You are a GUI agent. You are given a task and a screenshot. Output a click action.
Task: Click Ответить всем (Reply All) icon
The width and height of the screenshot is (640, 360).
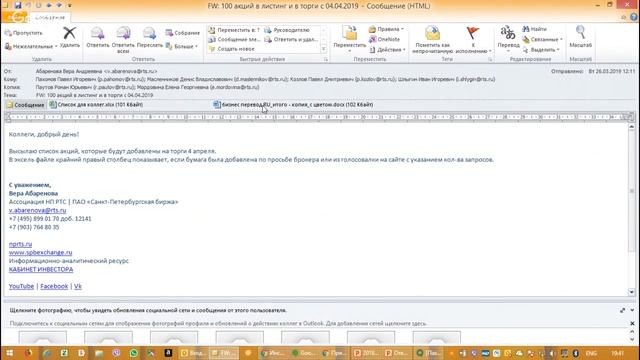tap(123, 33)
